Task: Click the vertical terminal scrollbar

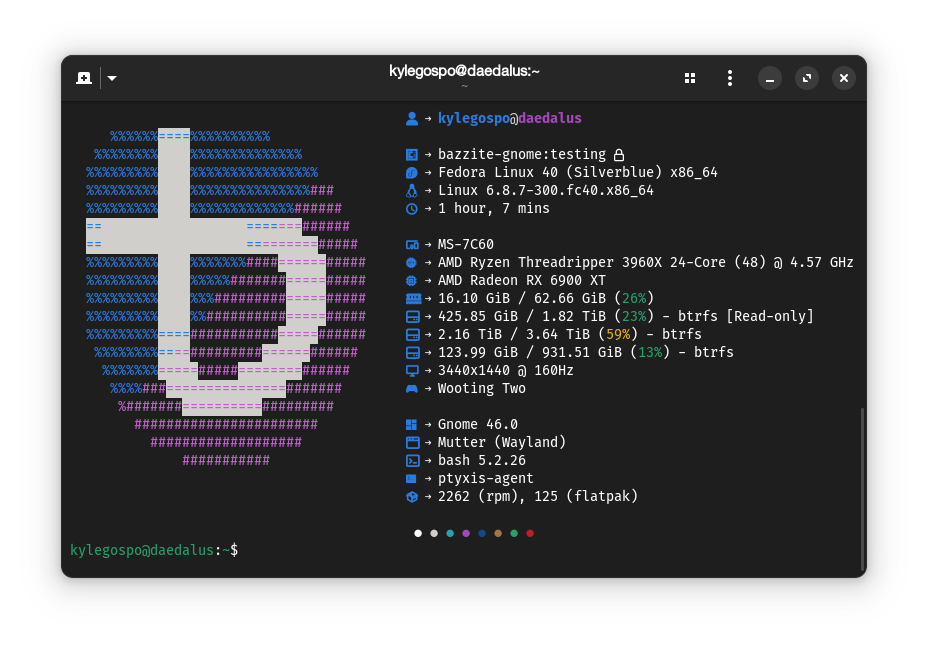Action: (x=862, y=489)
